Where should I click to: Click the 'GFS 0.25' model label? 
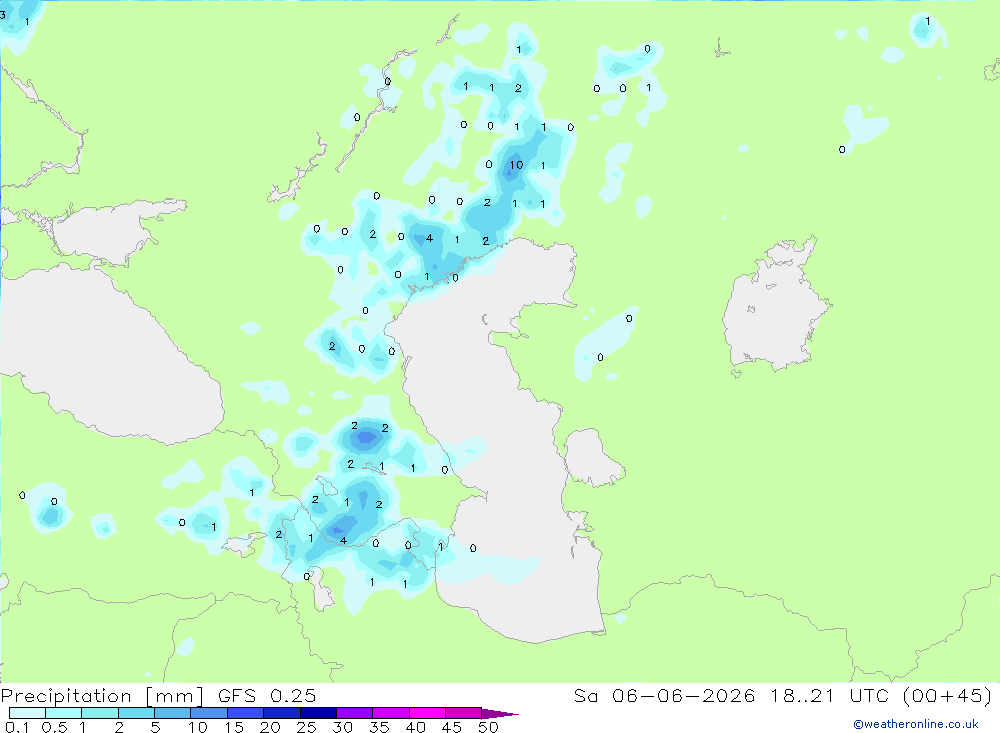click(x=267, y=695)
